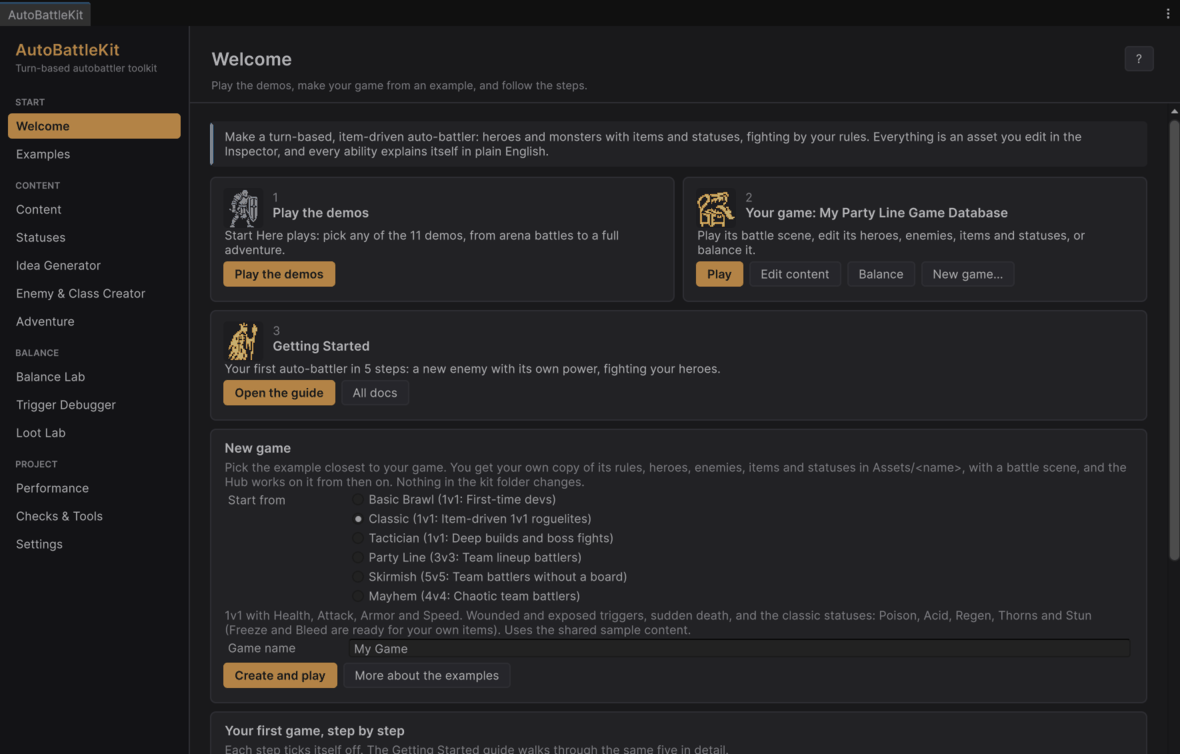Image resolution: width=1180 pixels, height=754 pixels.
Task: Go to Statuses in the sidebar
Action: 94,238
